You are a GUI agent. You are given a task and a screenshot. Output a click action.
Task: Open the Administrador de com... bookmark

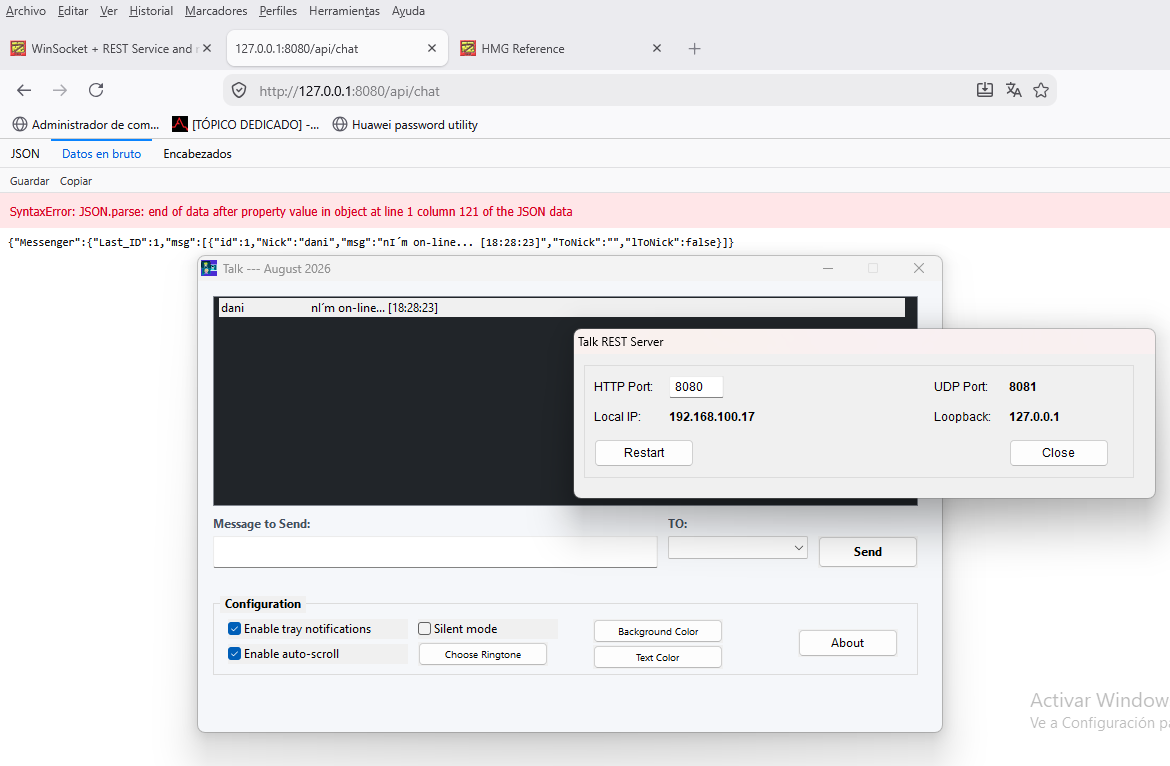click(x=86, y=125)
